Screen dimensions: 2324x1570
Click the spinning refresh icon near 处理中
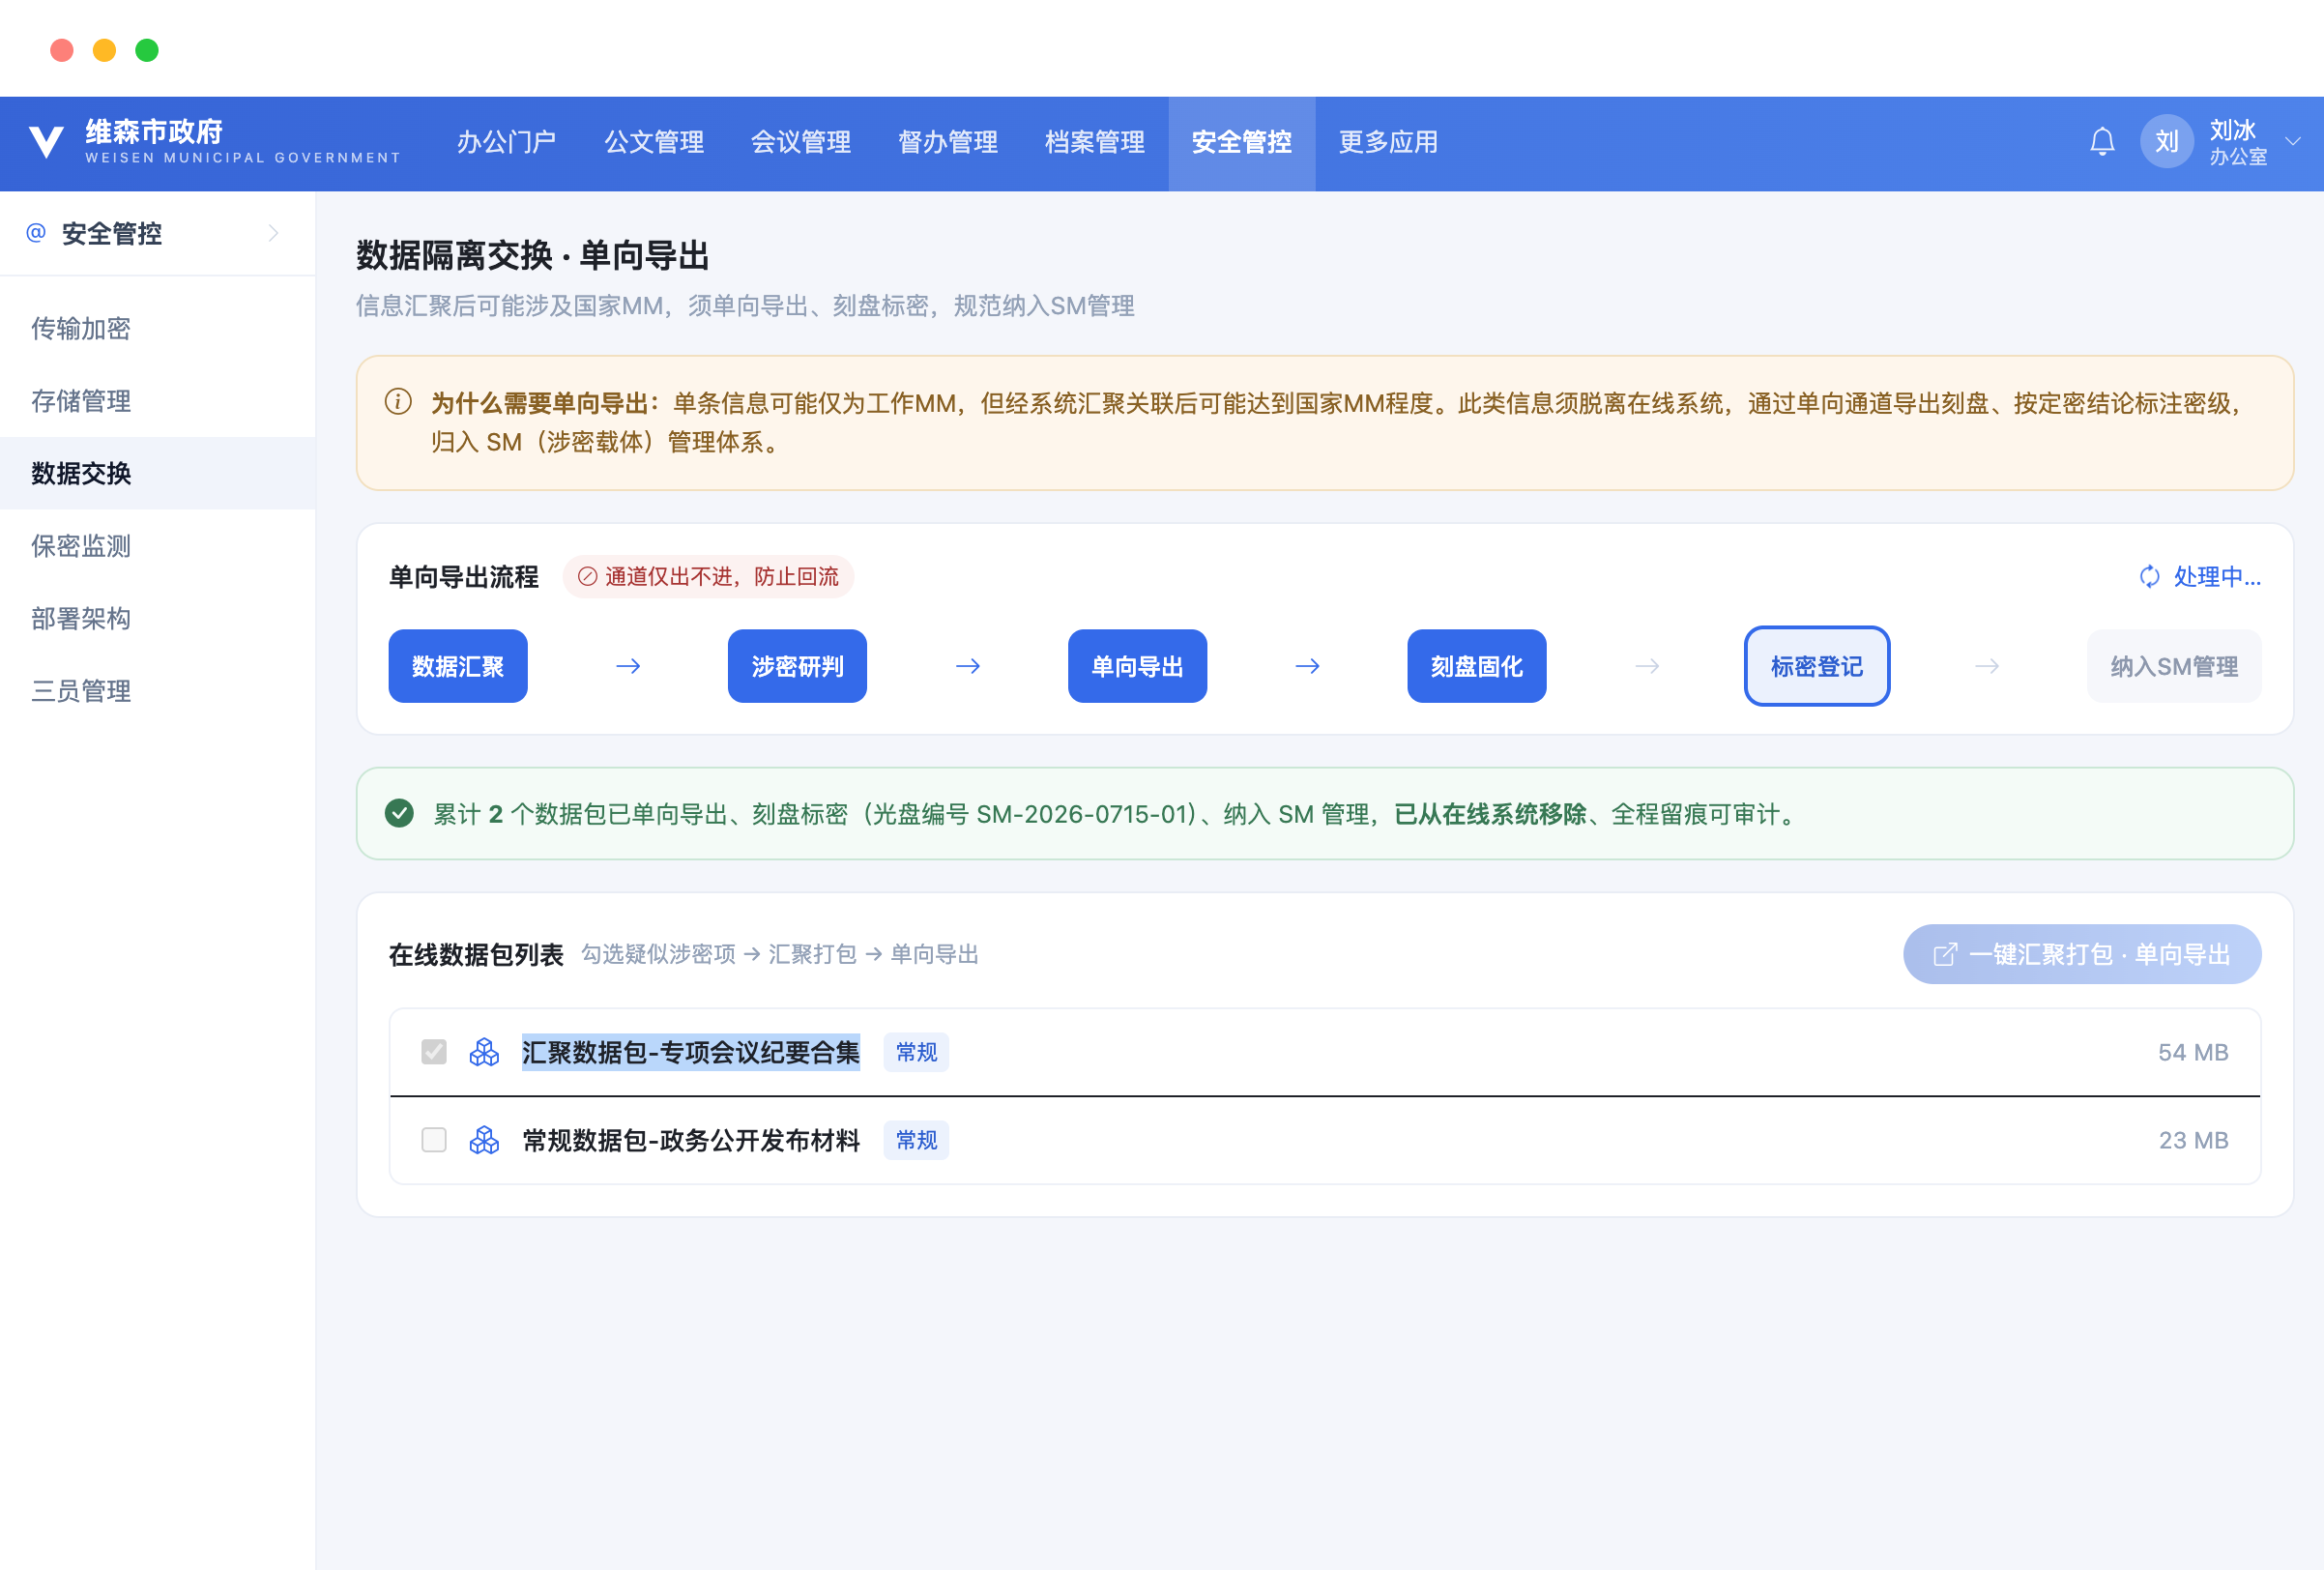2149,576
